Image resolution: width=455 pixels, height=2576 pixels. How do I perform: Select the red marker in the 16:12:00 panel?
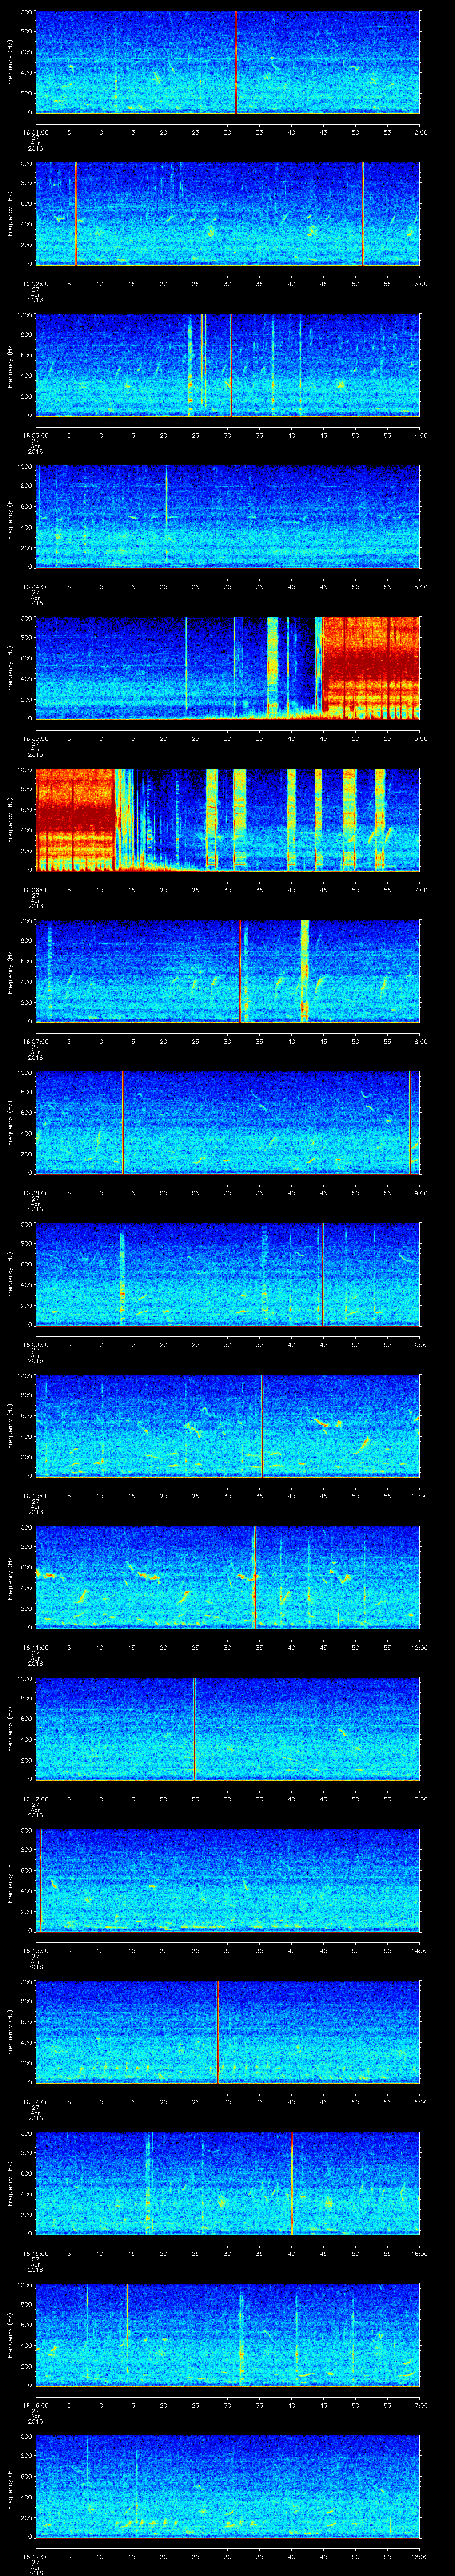click(x=194, y=1729)
